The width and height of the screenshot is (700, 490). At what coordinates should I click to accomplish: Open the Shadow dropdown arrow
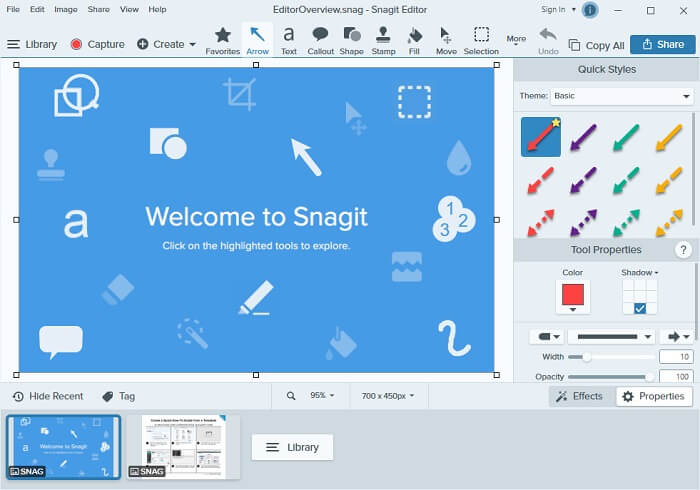pos(656,273)
